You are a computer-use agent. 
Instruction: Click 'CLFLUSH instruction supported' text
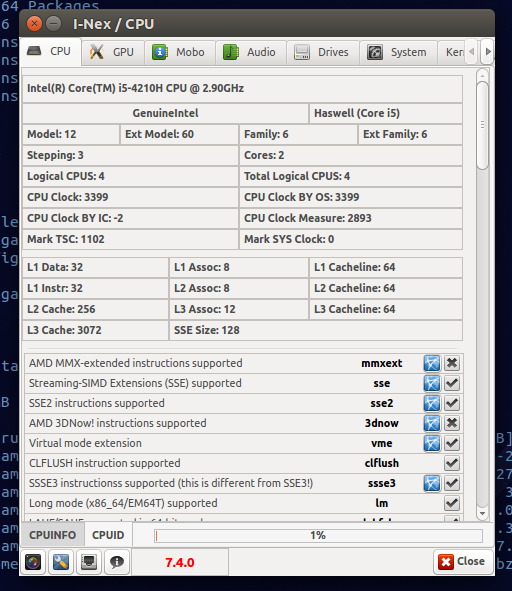coord(105,463)
